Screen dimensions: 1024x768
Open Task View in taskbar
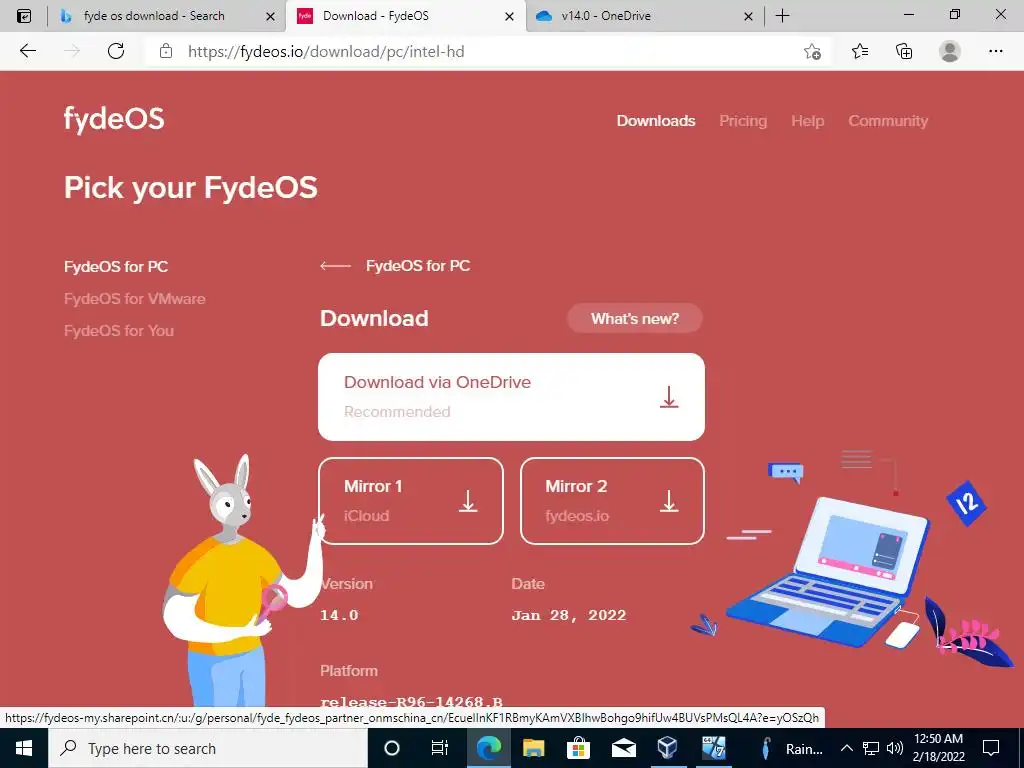(x=440, y=748)
